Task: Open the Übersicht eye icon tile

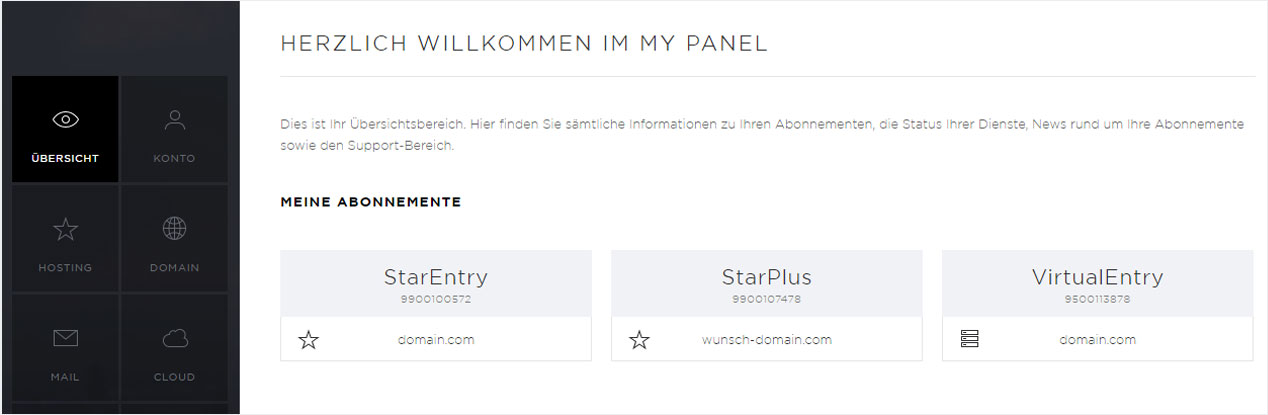Action: [x=65, y=129]
